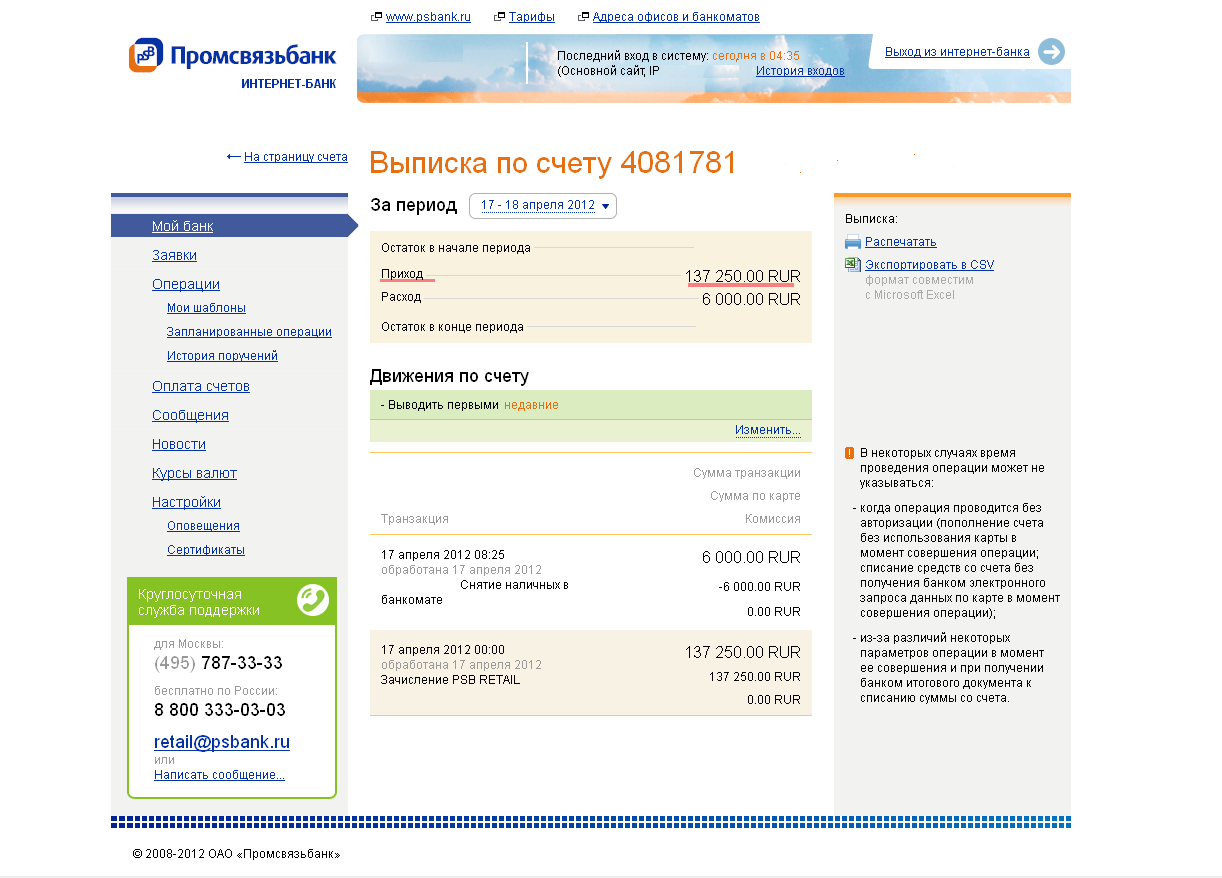
Task: Click Экспортировать в CSV link
Action: pyautogui.click(x=930, y=265)
